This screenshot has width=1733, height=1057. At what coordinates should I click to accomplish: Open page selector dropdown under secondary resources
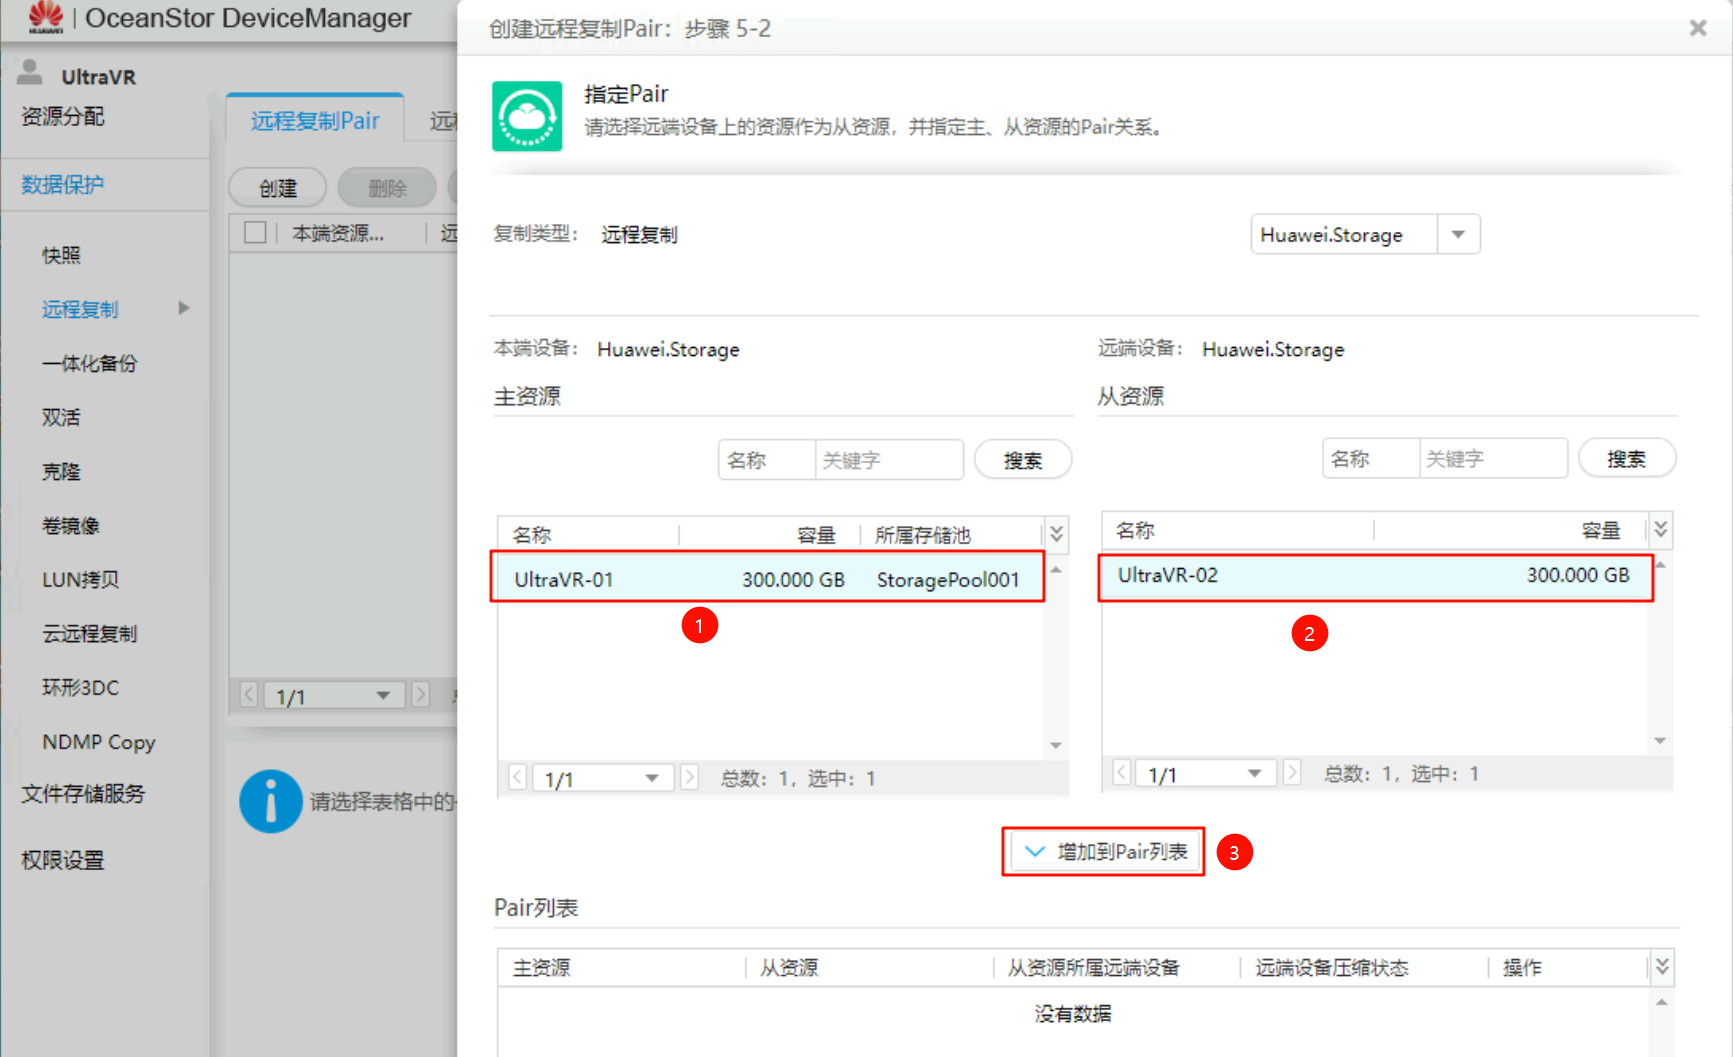[1254, 774]
